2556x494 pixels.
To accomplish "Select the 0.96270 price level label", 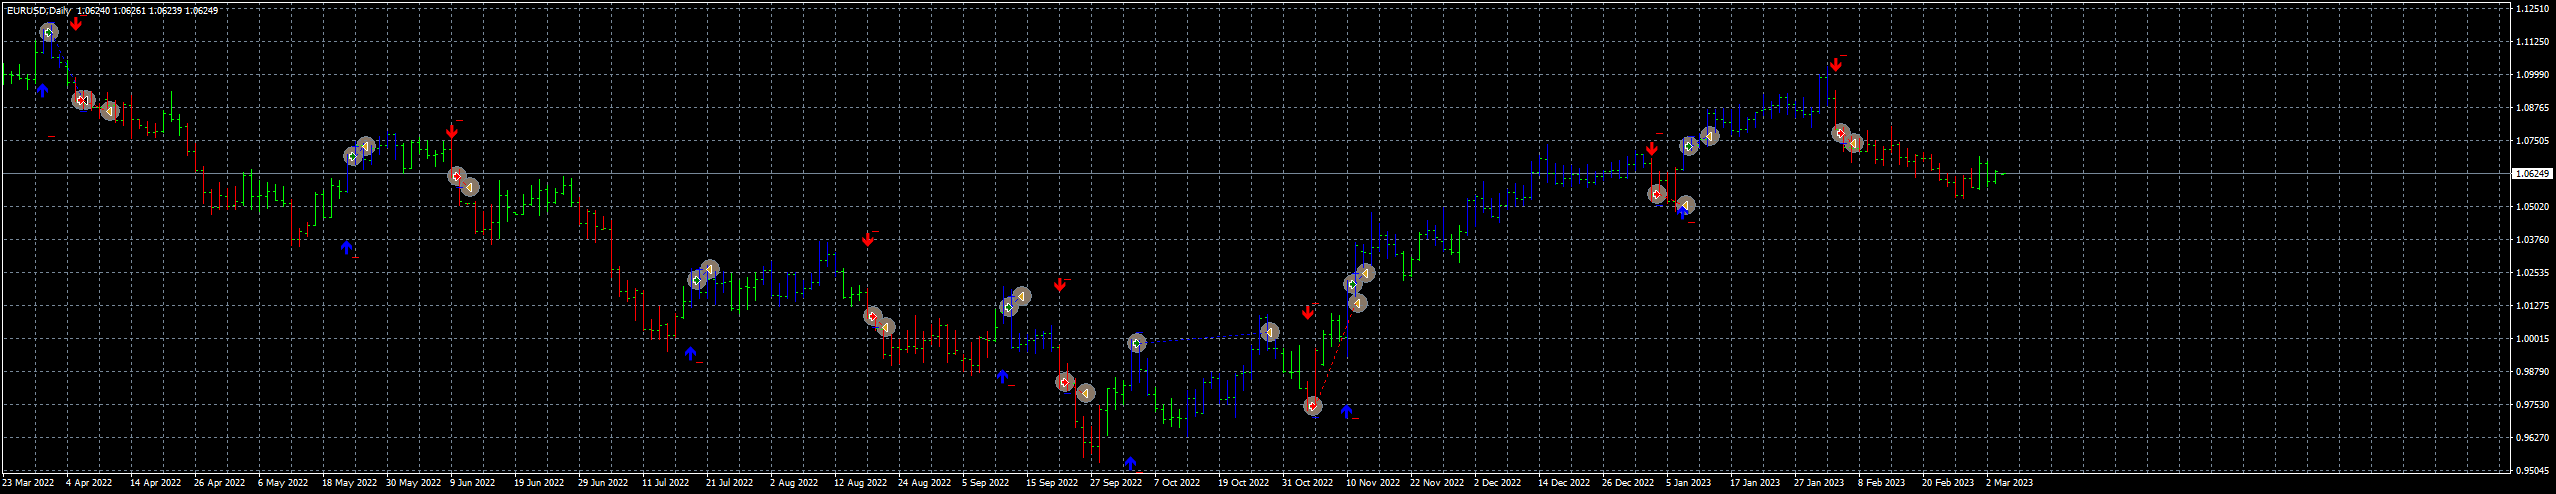I will click(2531, 438).
